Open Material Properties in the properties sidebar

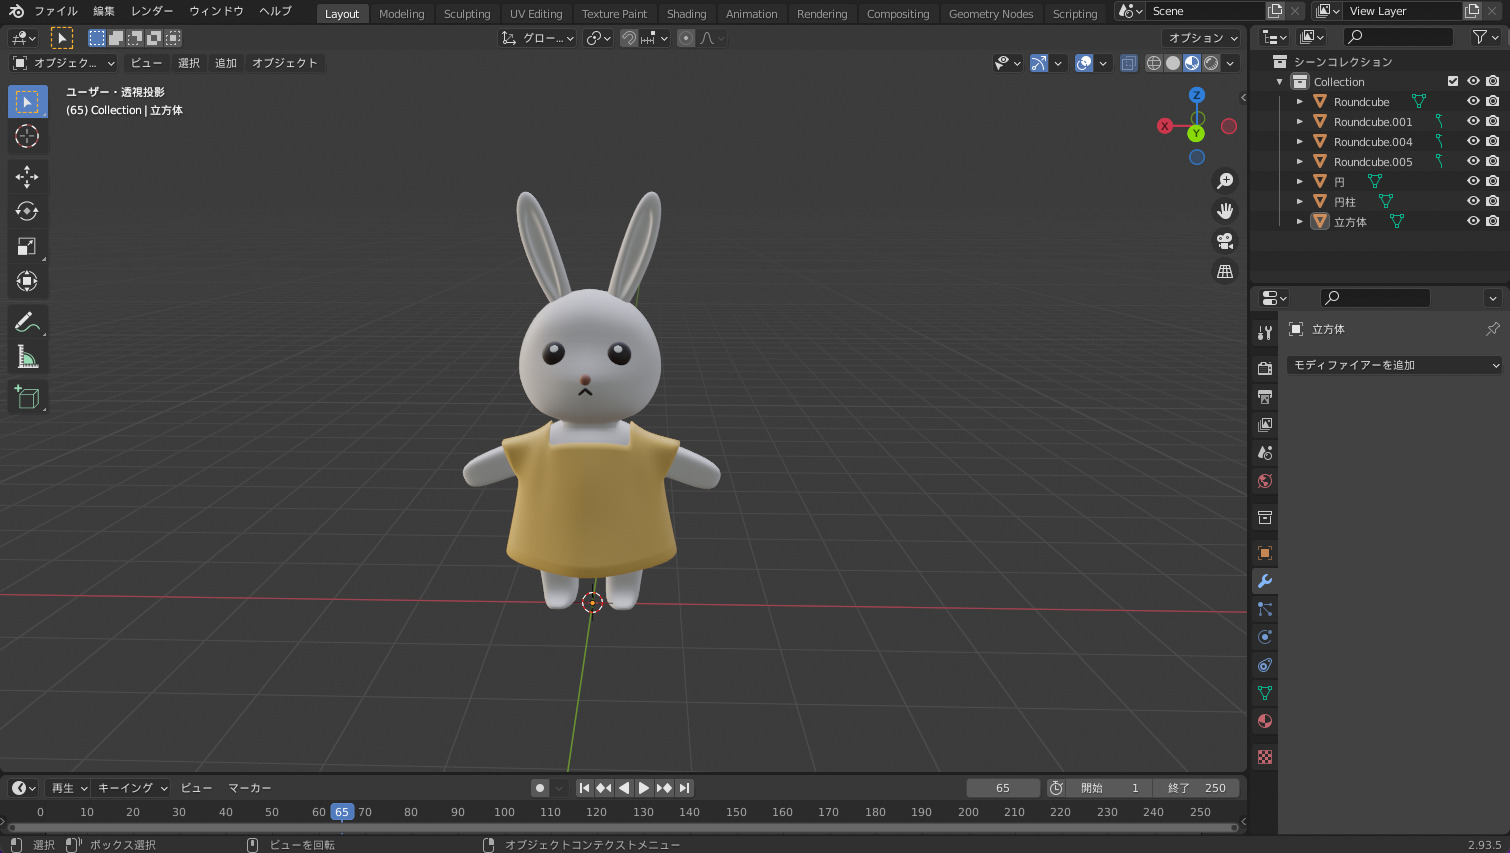[x=1264, y=721]
